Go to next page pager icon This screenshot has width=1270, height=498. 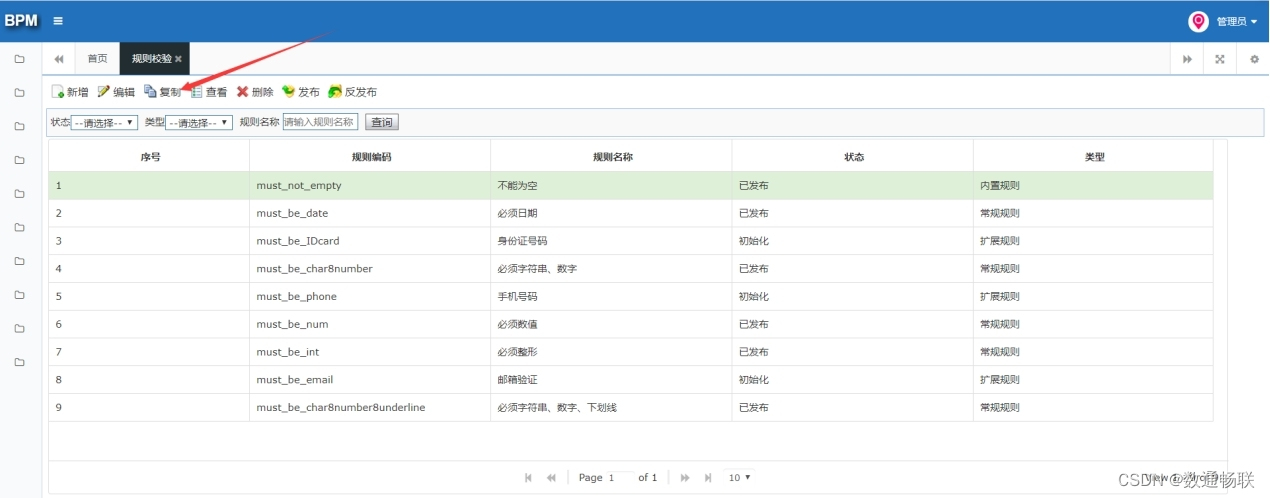[685, 478]
